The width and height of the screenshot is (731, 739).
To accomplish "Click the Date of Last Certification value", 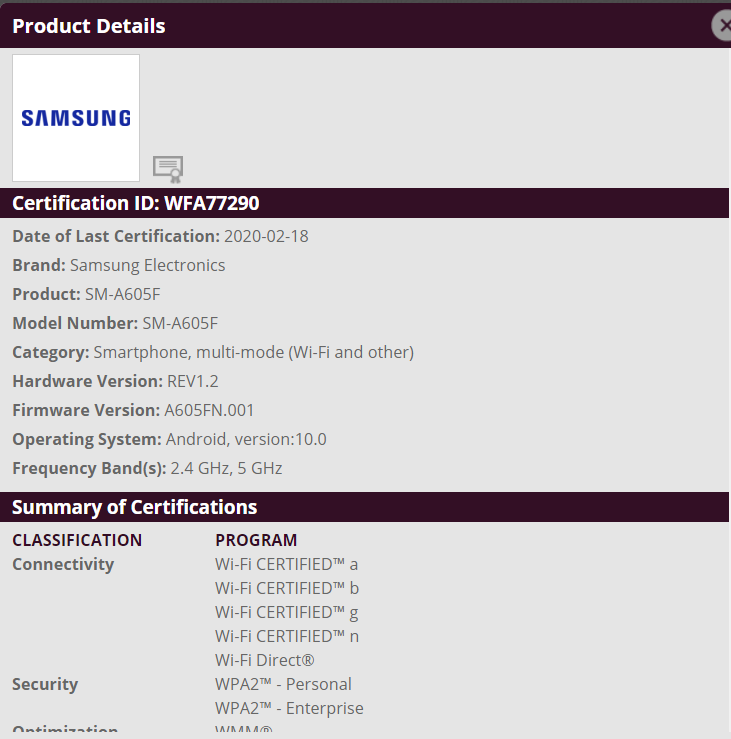I will pyautogui.click(x=267, y=237).
